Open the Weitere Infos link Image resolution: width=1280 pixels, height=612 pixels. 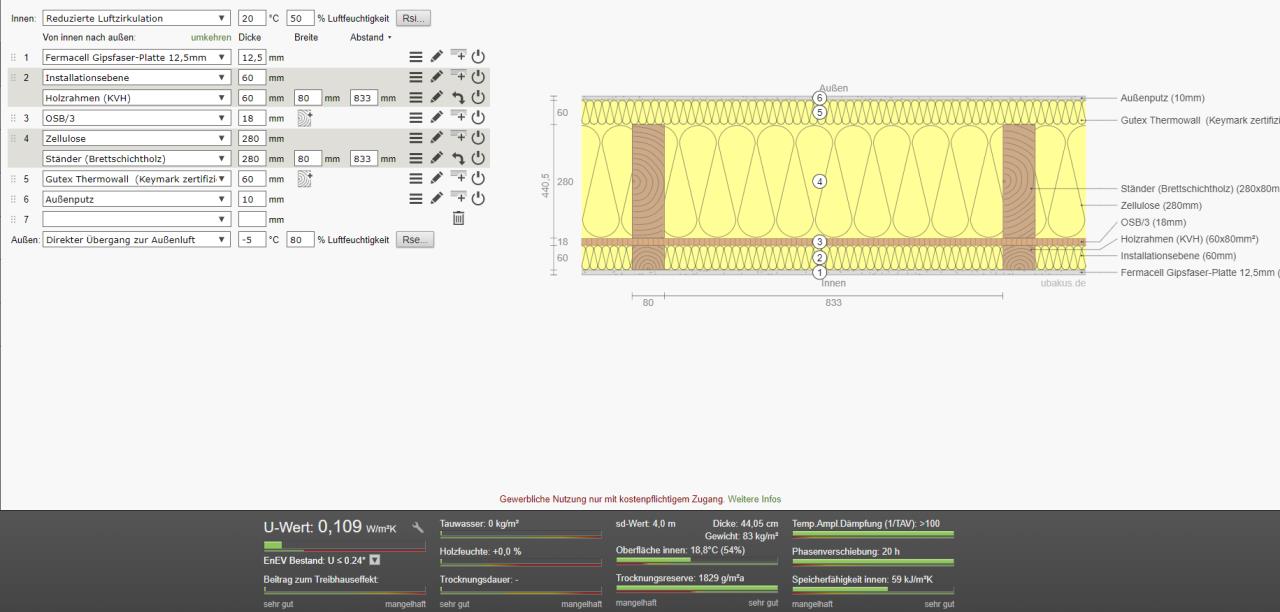[x=754, y=498]
